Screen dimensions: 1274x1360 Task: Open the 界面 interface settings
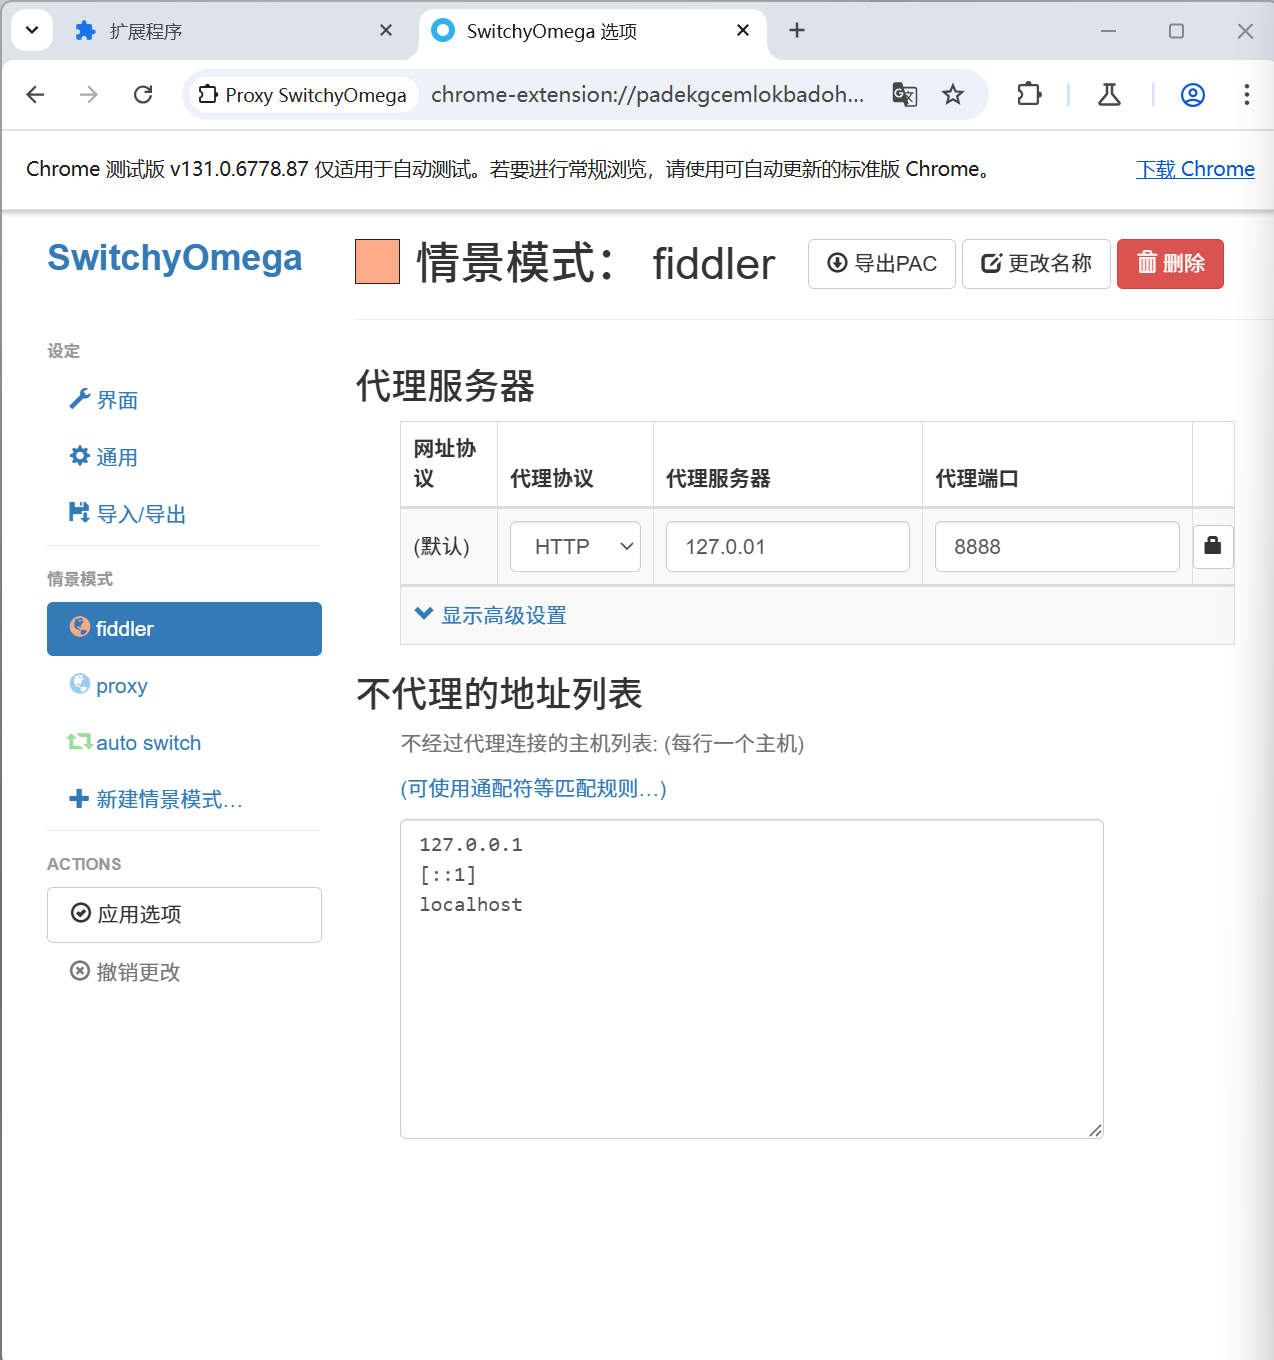point(184,400)
